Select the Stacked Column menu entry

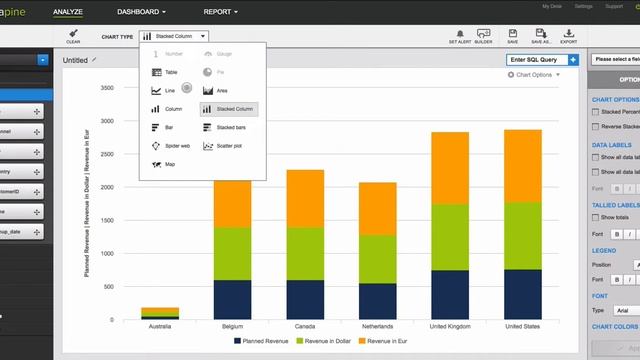click(x=229, y=109)
